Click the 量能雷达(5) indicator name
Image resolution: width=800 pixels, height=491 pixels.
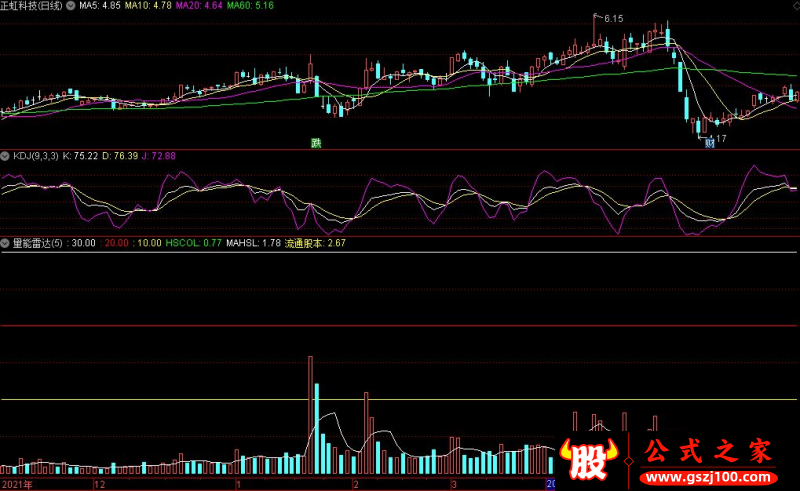(x=37, y=243)
